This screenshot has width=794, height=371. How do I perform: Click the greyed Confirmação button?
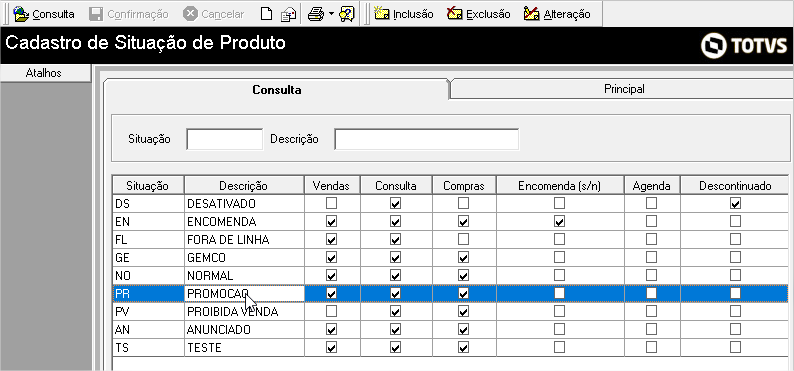(128, 14)
